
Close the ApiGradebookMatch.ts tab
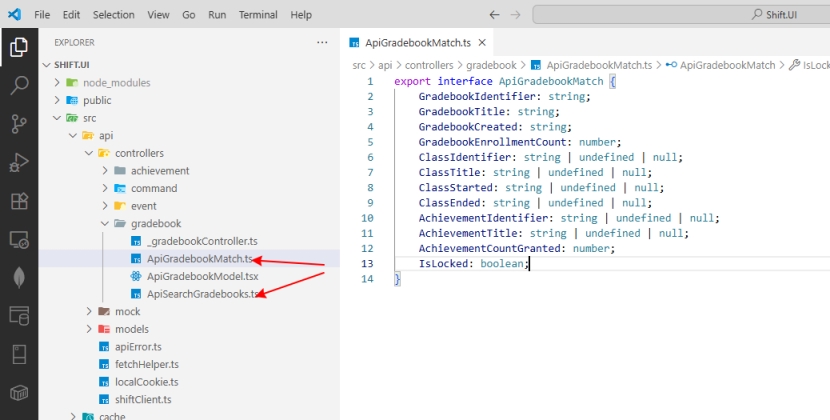pos(482,42)
